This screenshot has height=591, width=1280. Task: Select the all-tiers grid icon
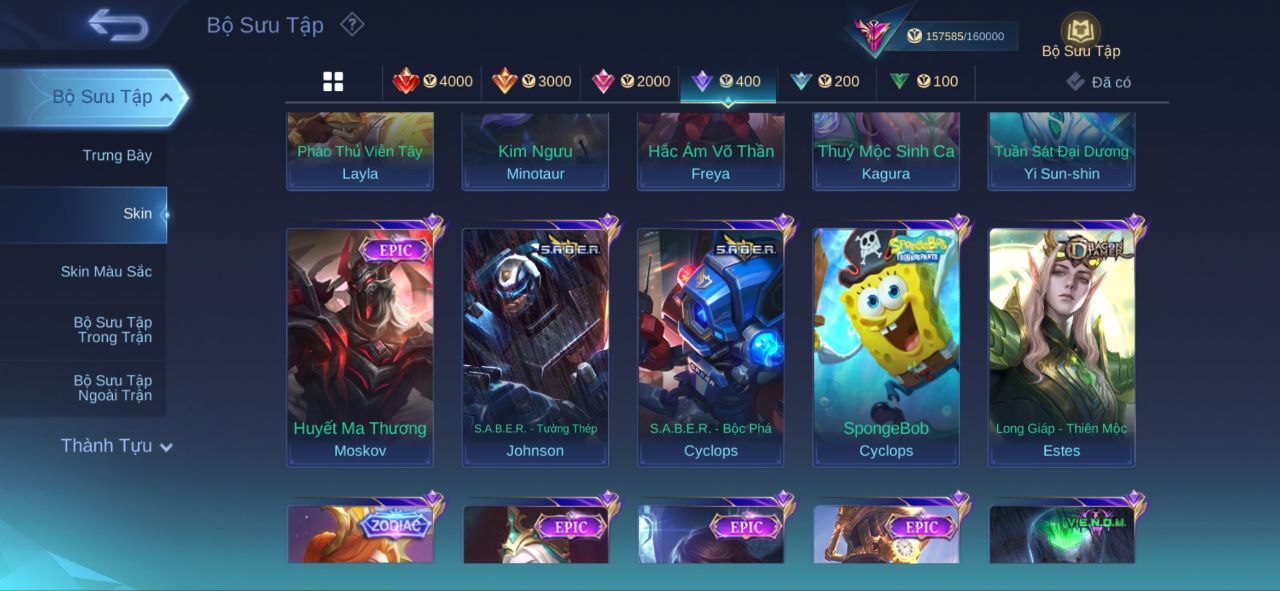(333, 82)
